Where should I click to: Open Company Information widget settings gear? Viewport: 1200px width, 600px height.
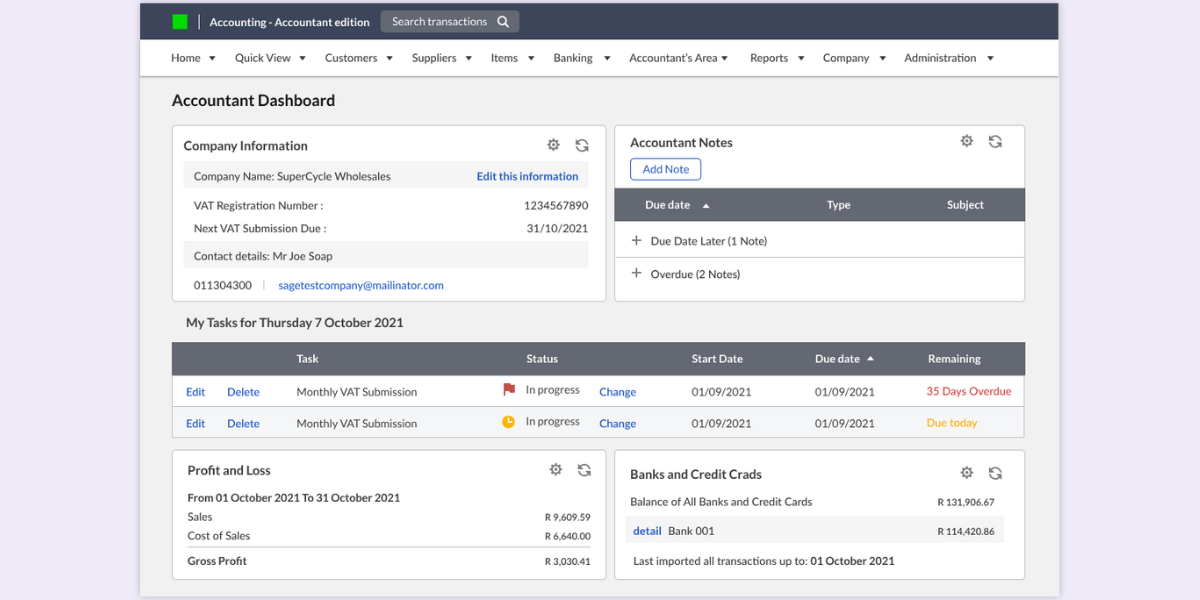coord(553,145)
